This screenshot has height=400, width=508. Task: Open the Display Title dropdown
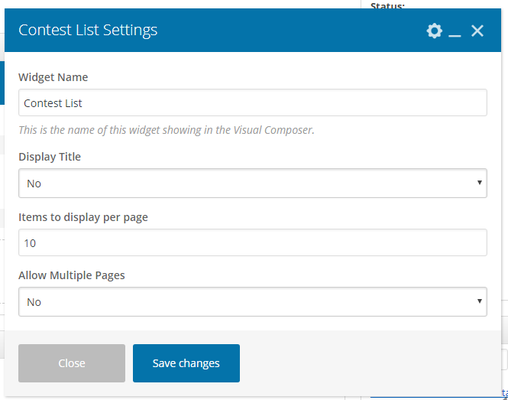point(253,183)
